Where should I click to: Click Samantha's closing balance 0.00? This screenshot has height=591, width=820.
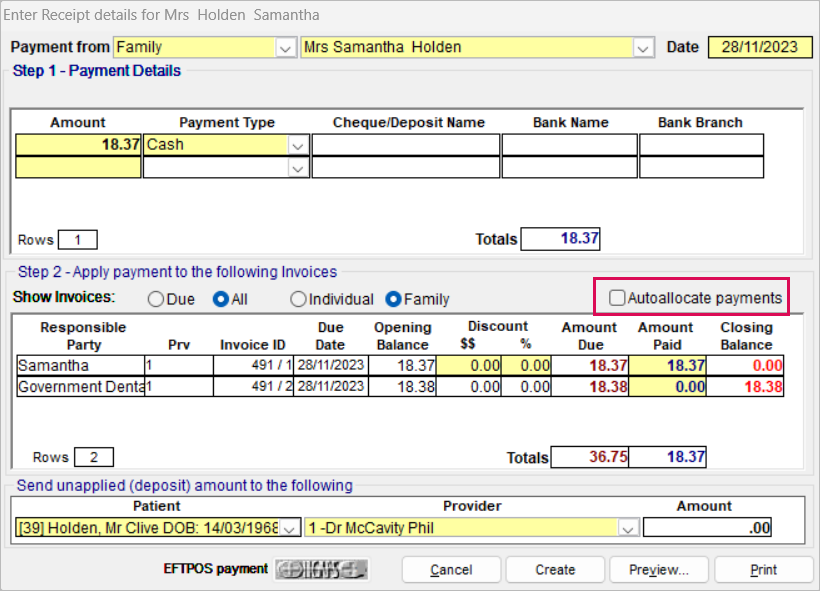745,365
